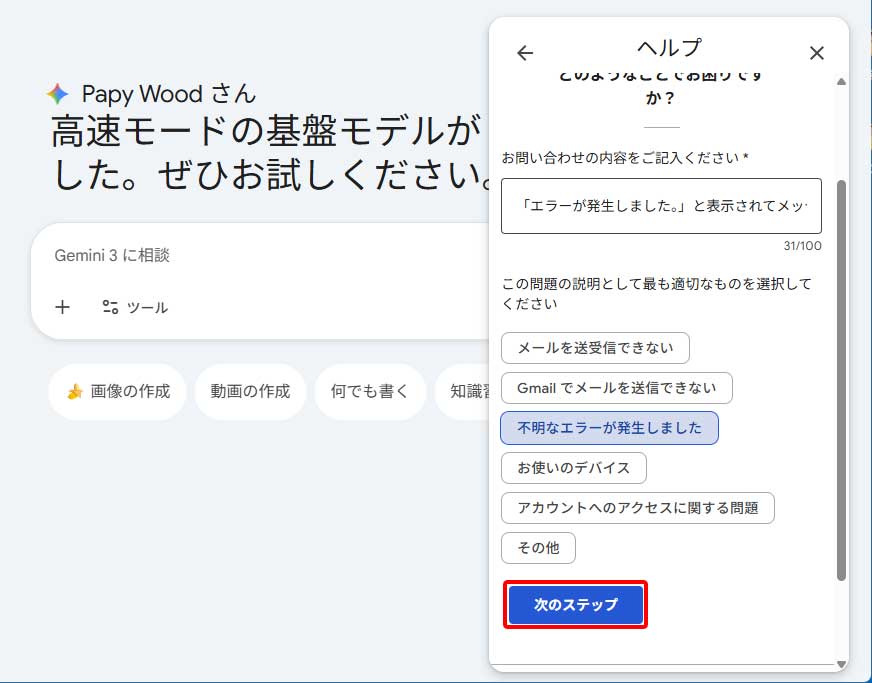Toggle the メールを送受信できない option
The width and height of the screenshot is (872, 683).
[x=594, y=348]
